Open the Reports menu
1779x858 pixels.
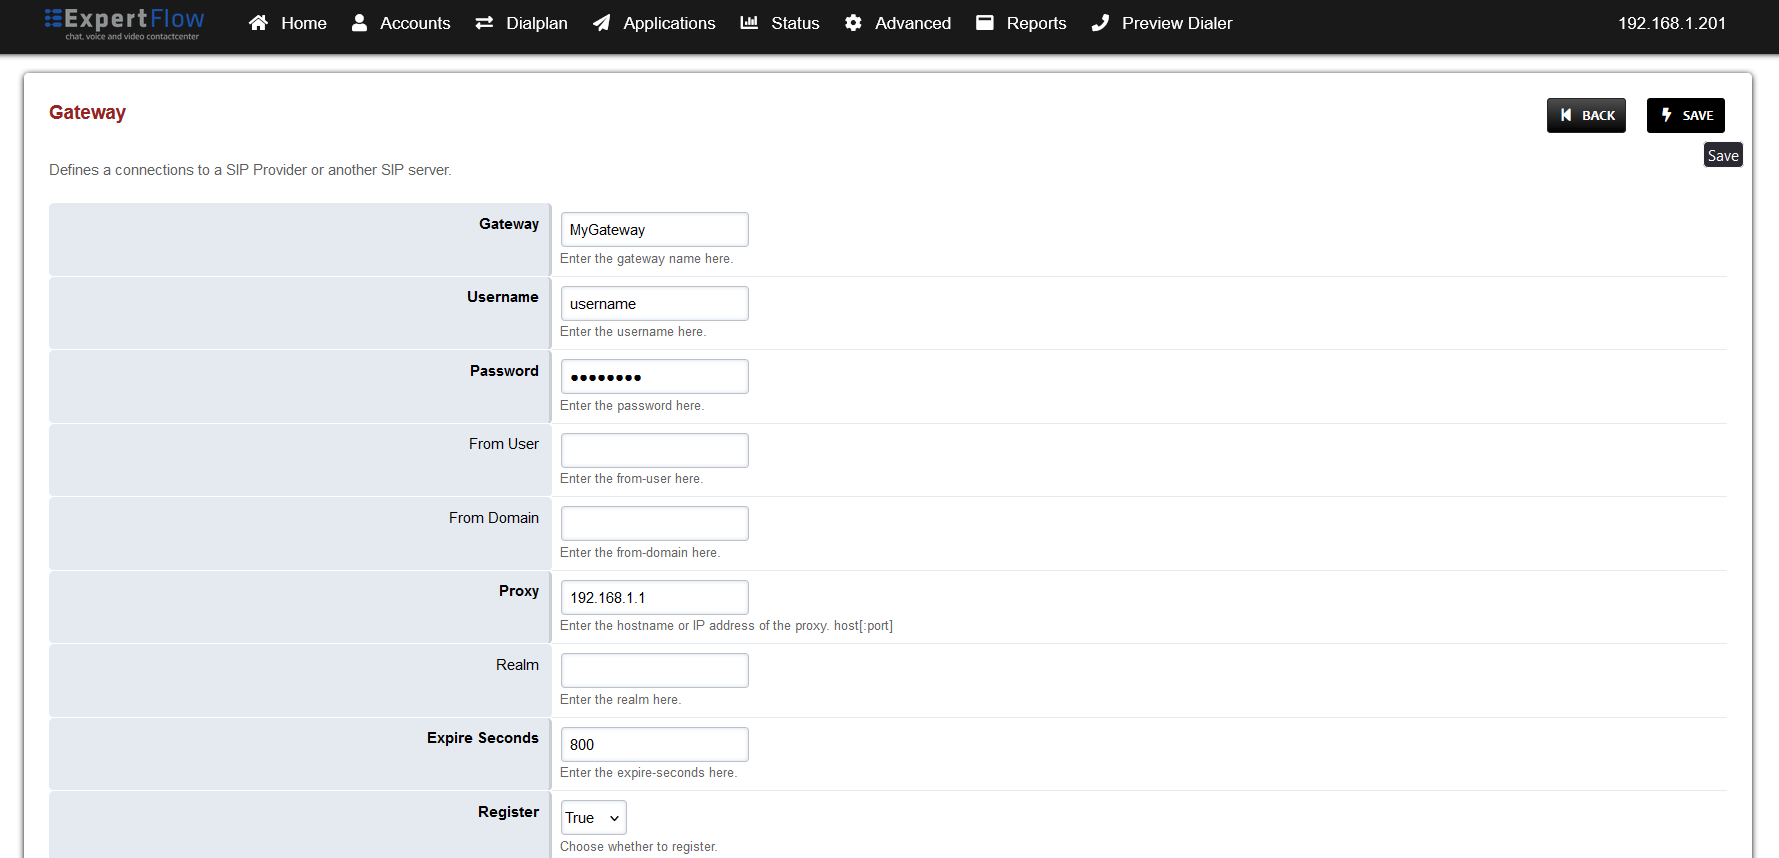pos(1035,23)
